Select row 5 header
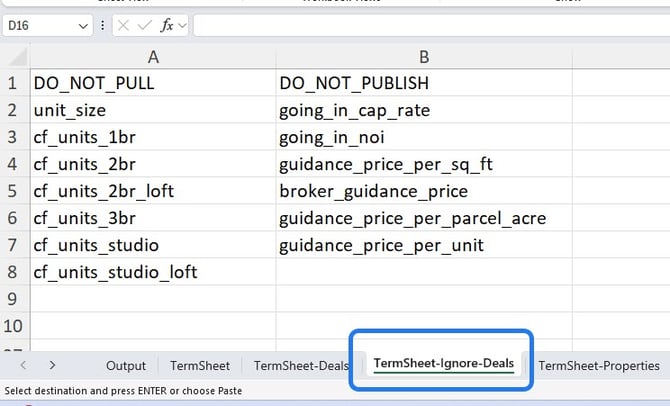The height and width of the screenshot is (406, 670). [13, 191]
